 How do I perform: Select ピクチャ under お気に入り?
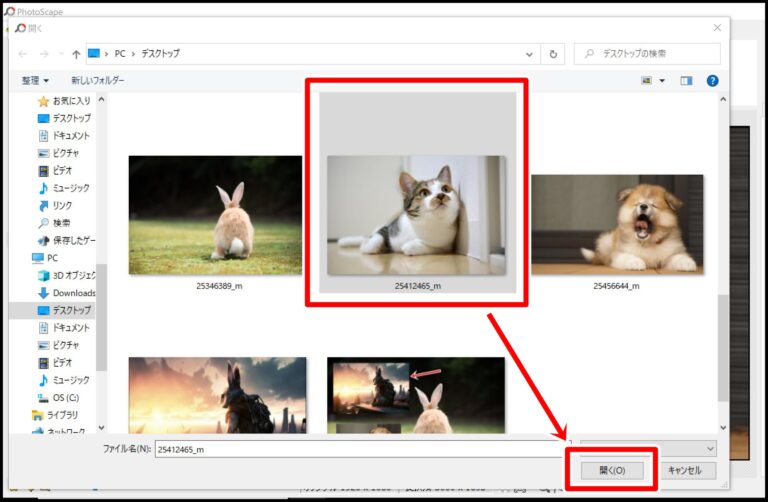[59, 153]
